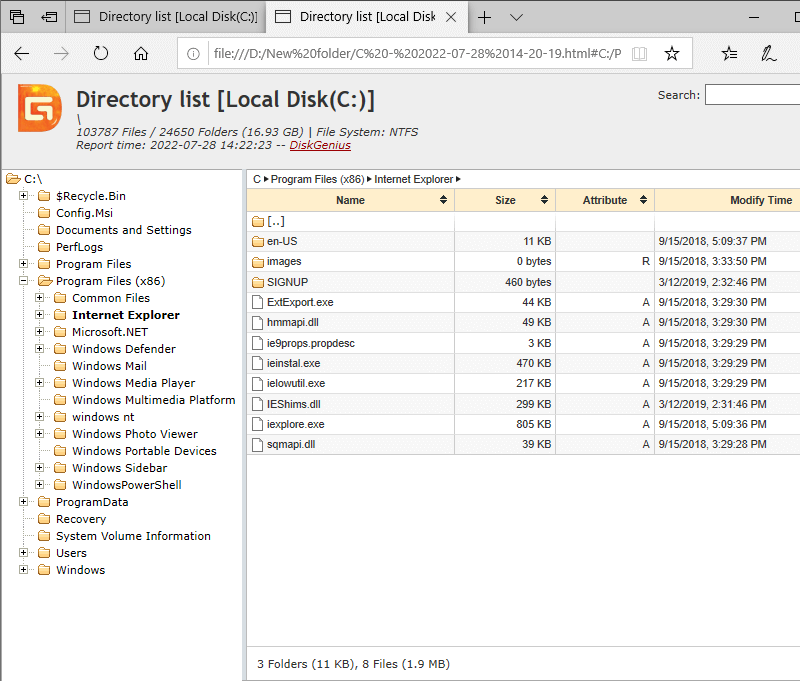
Task: Show tab previews chevron
Action: [x=516, y=17]
